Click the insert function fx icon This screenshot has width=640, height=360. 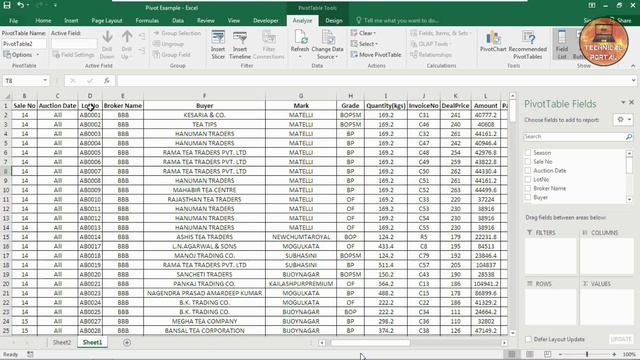107,81
